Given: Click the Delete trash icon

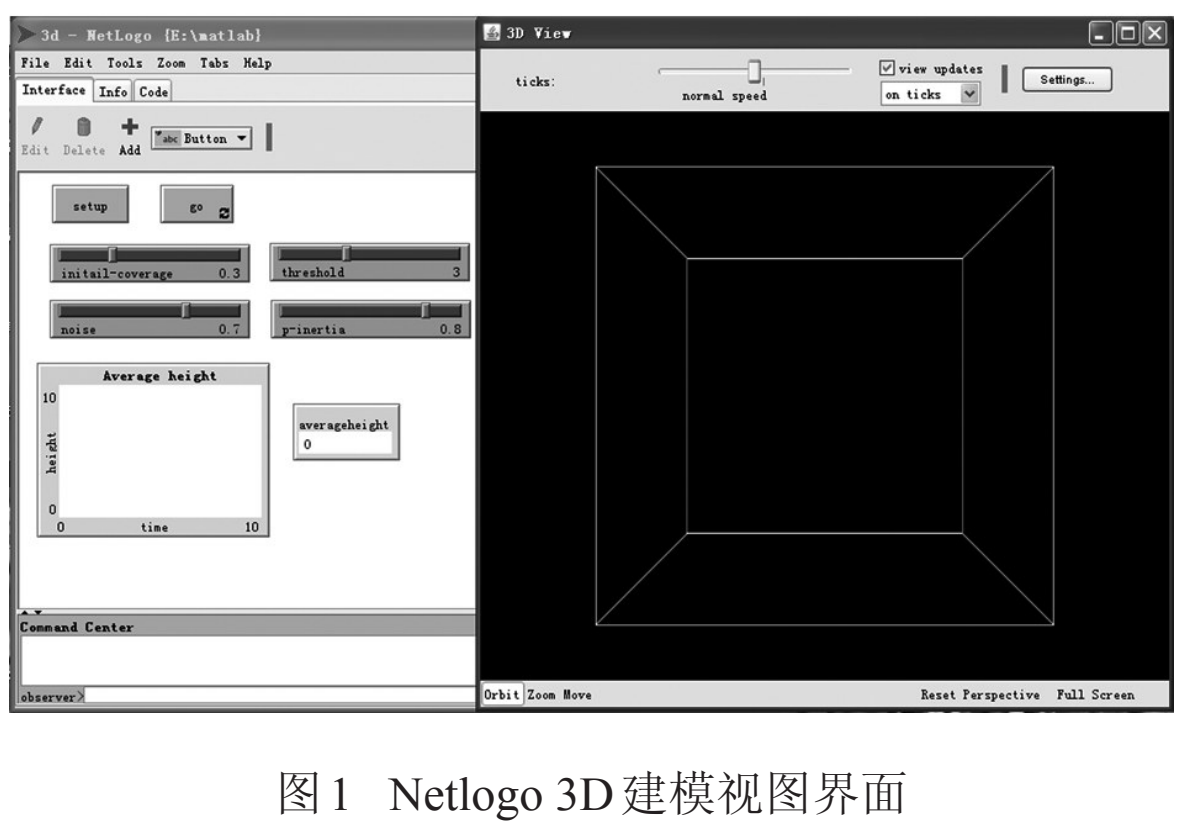Looking at the screenshot, I should click(x=85, y=127).
